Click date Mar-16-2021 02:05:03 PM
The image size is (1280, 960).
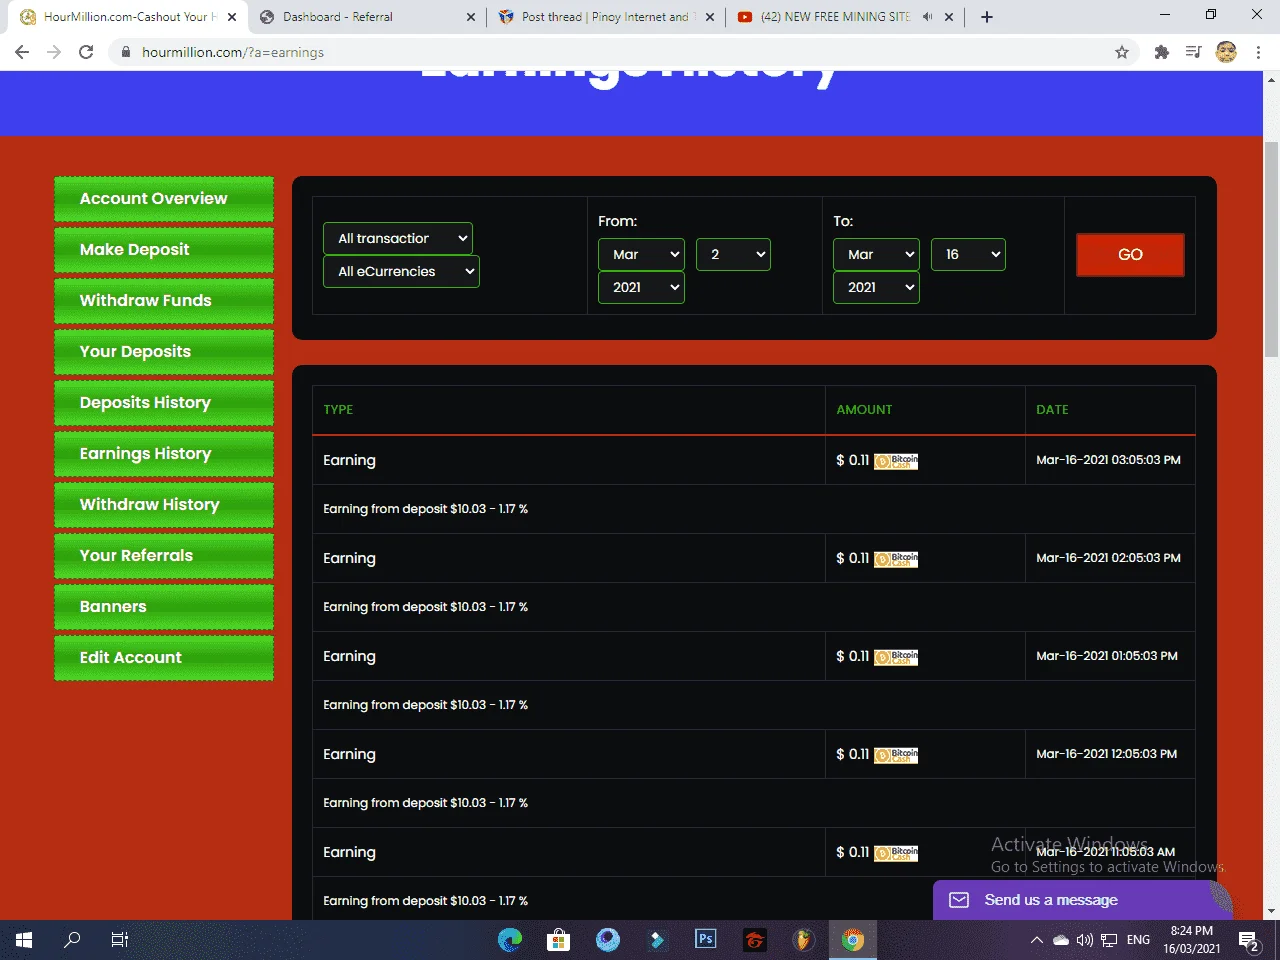tap(1108, 558)
